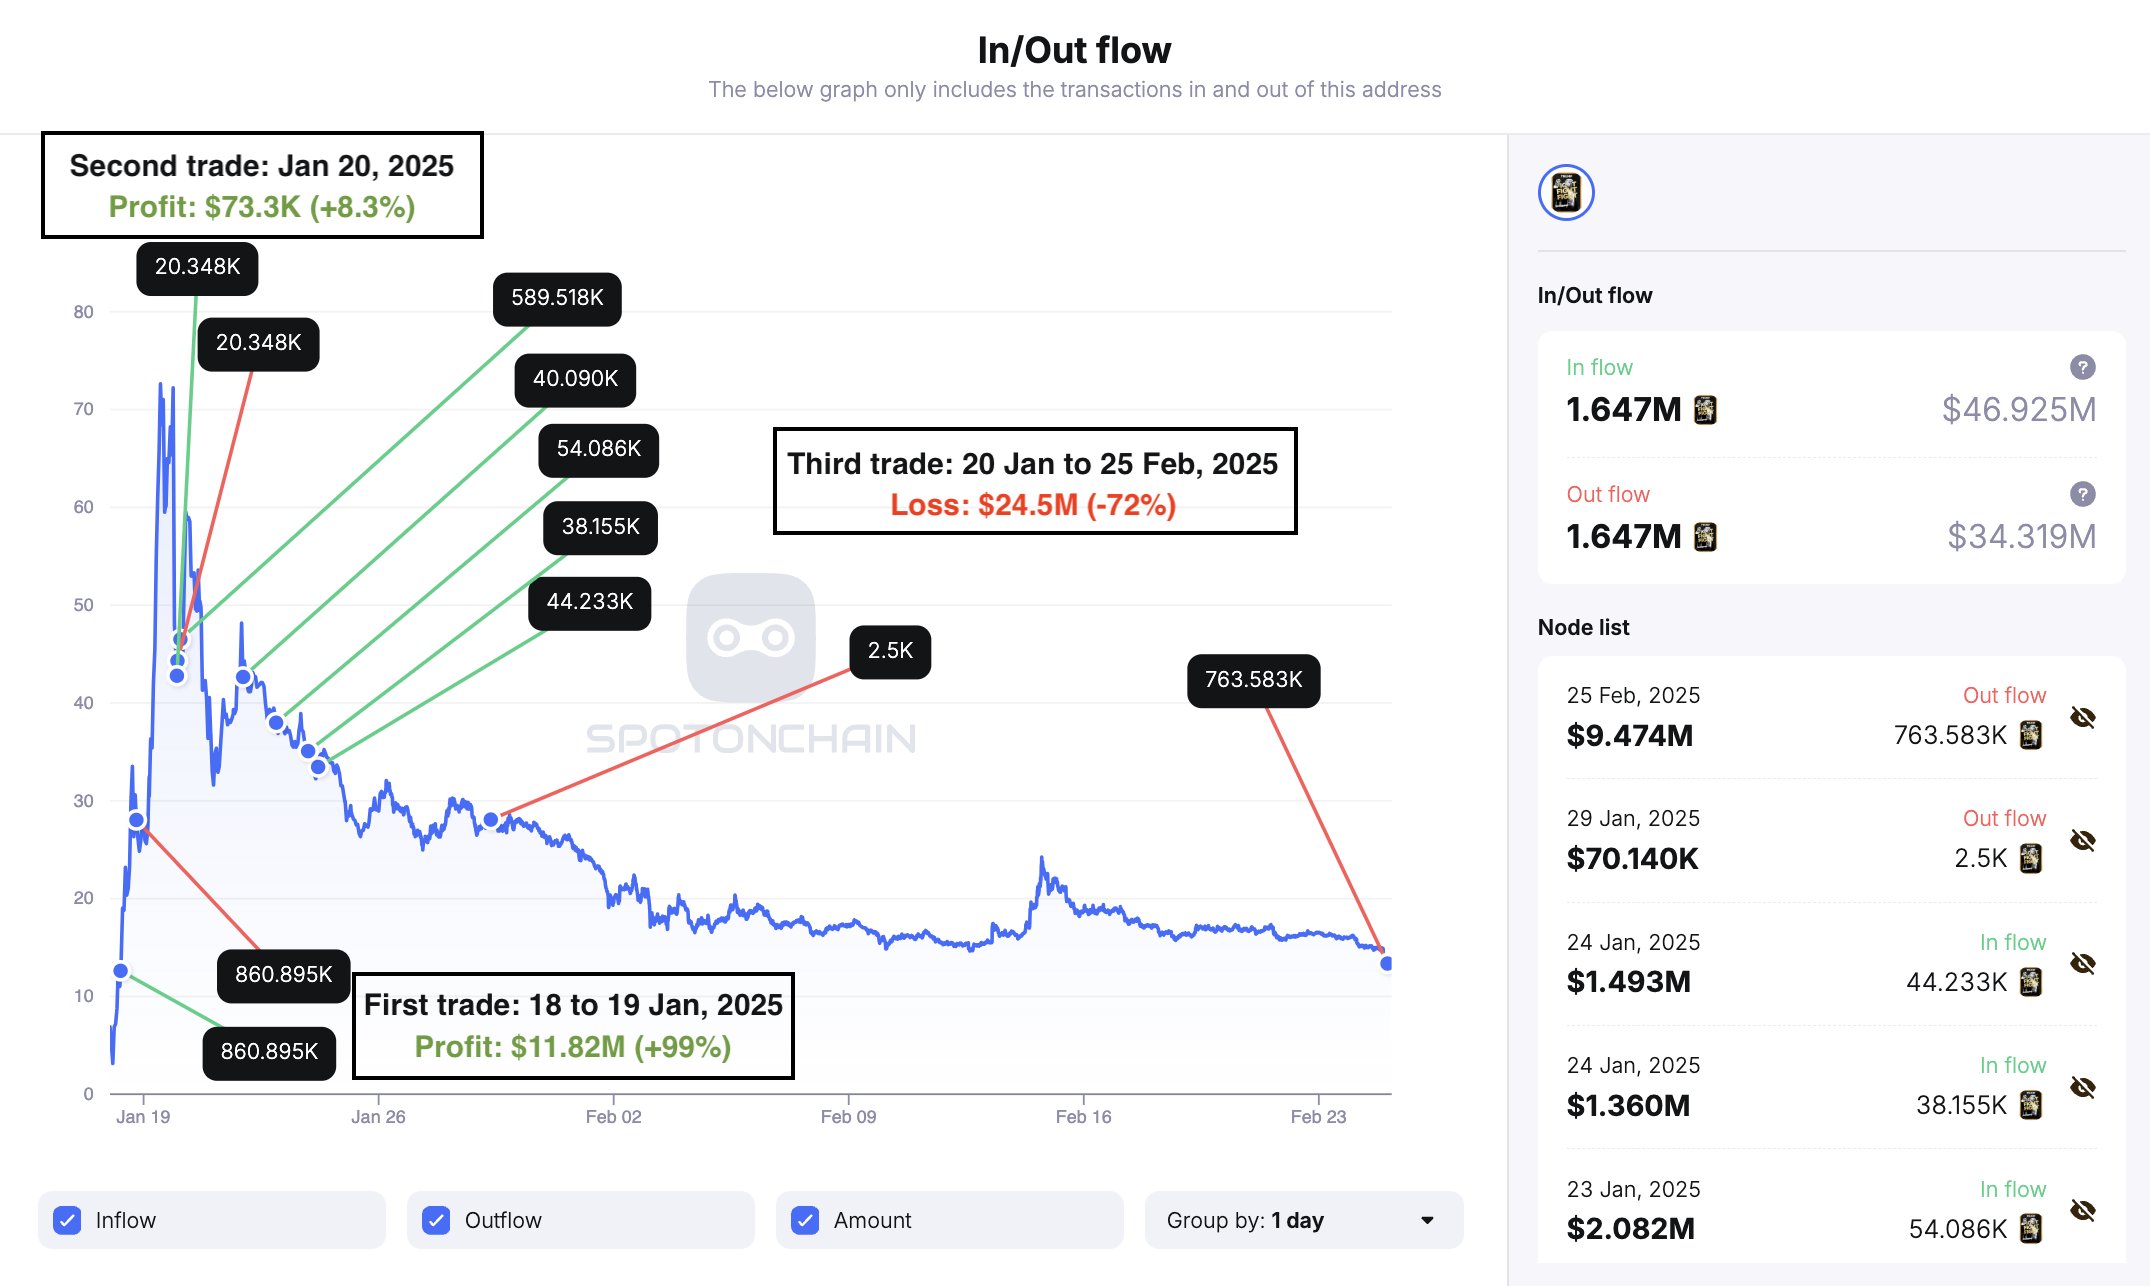
Task: Click the token avatar icon above In/Out flow
Action: point(1565,193)
